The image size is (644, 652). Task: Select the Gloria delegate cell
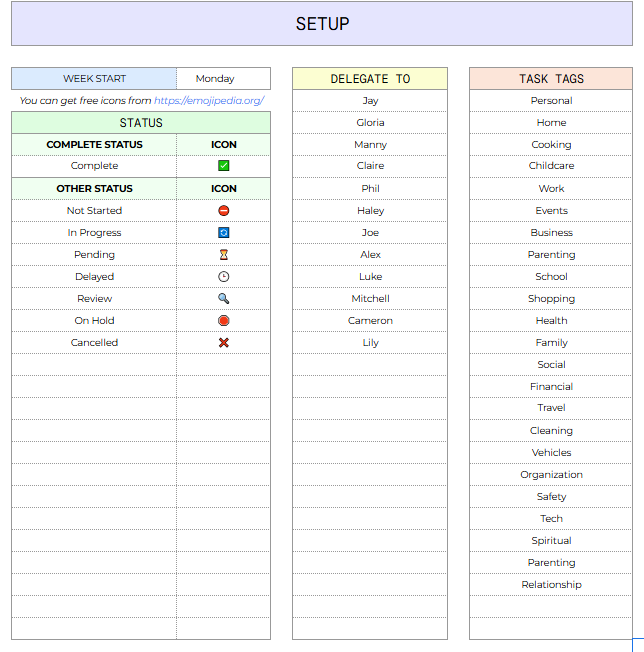coord(370,123)
